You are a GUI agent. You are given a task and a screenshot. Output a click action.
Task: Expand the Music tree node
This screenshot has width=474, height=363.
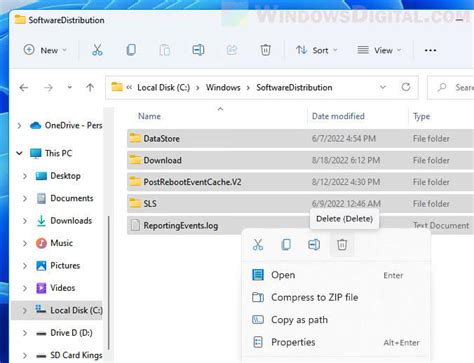[25, 243]
